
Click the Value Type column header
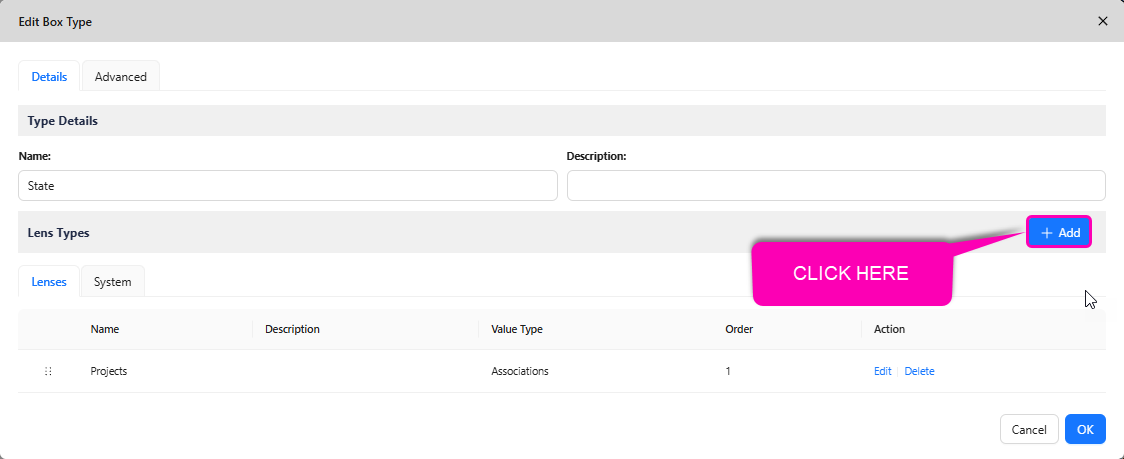[516, 329]
